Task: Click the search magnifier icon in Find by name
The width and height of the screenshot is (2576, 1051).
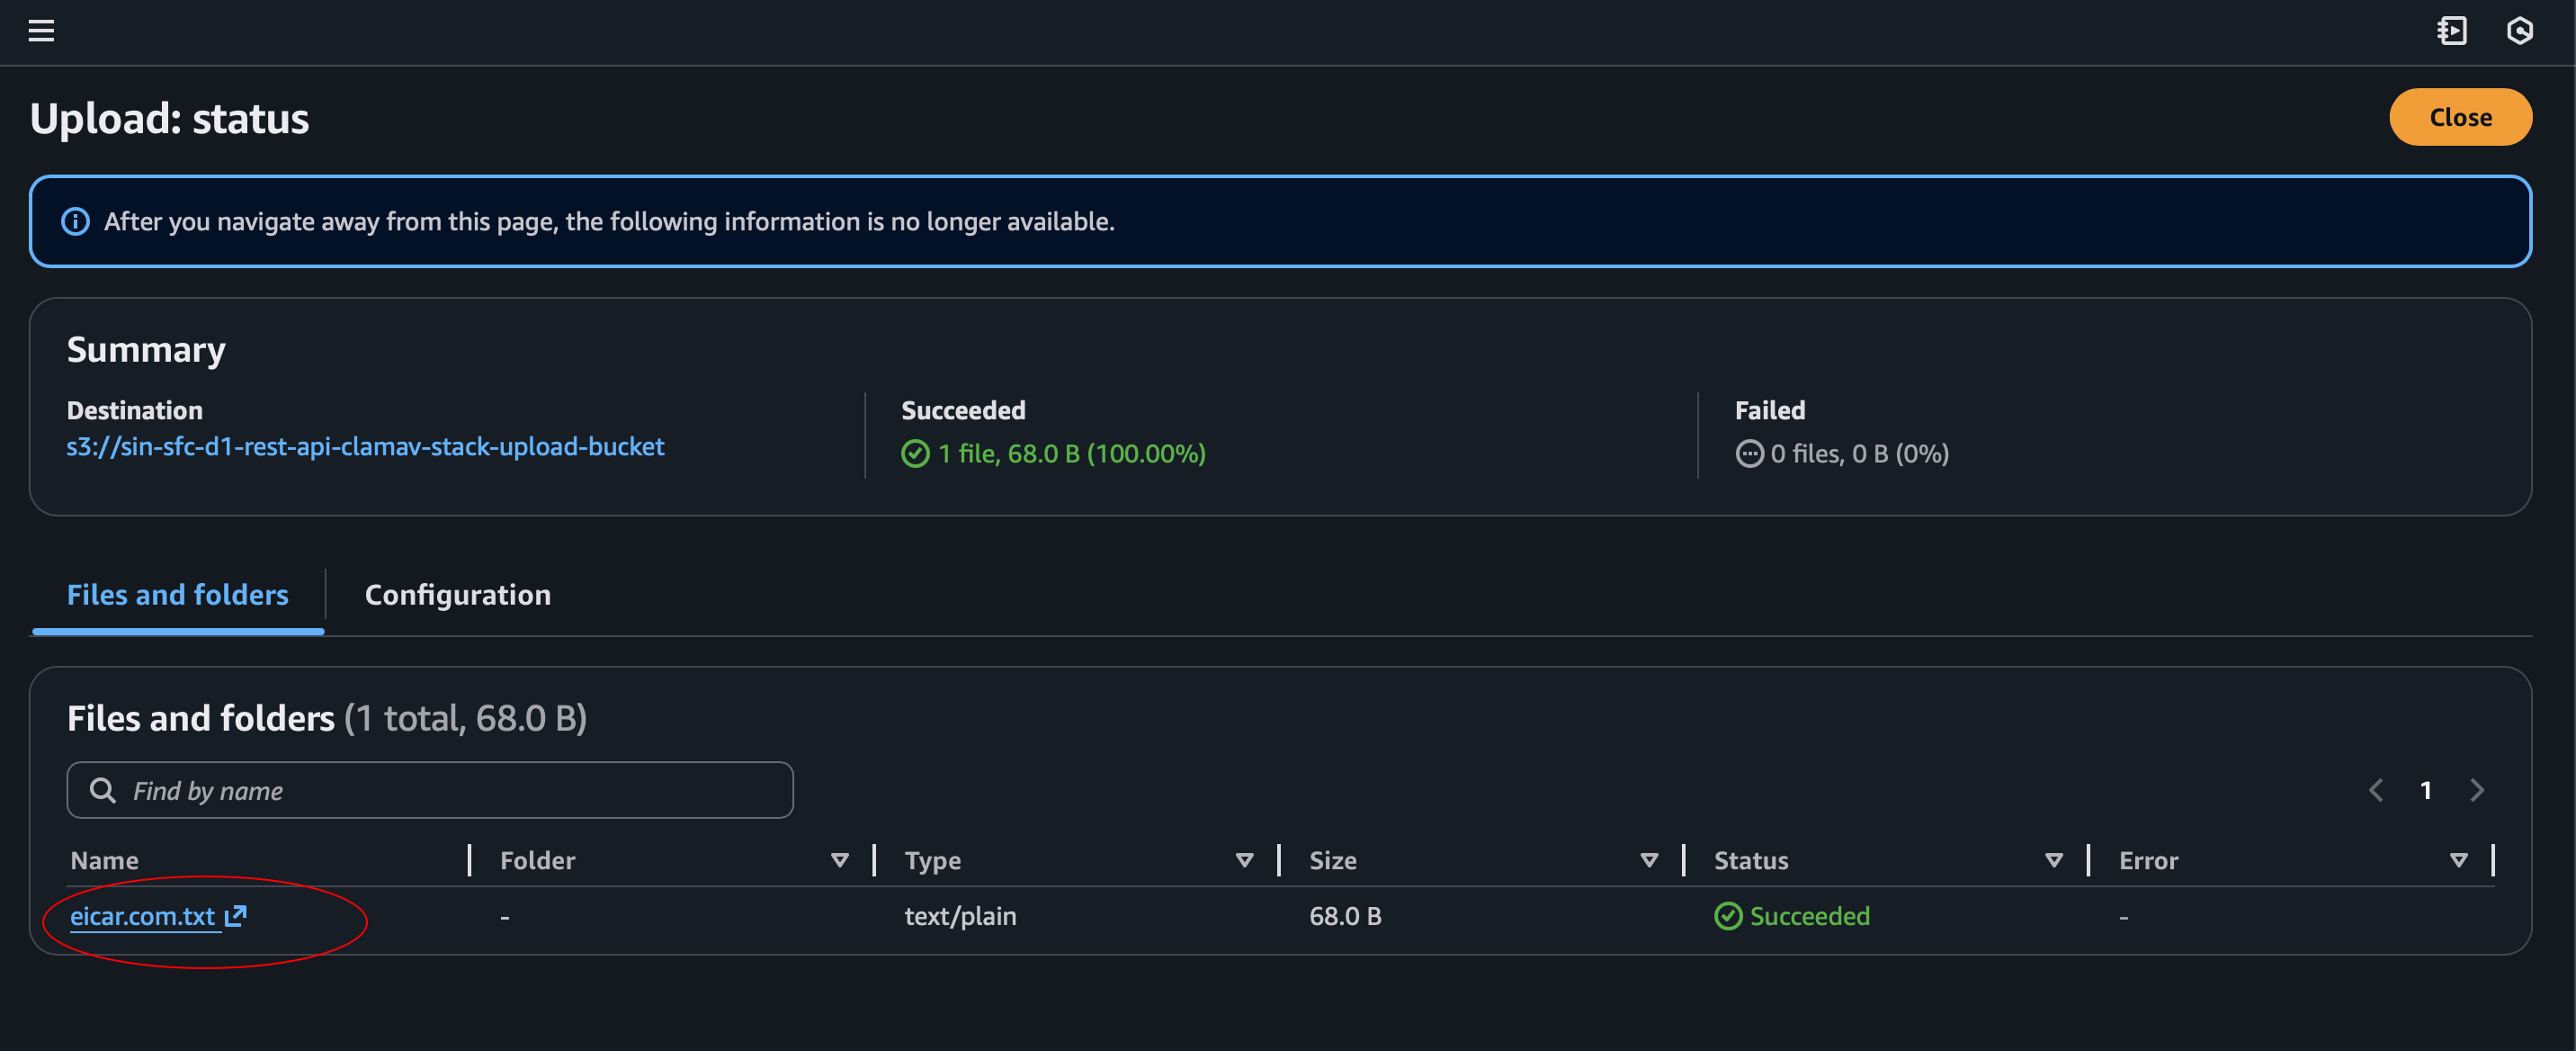Action: pos(102,791)
